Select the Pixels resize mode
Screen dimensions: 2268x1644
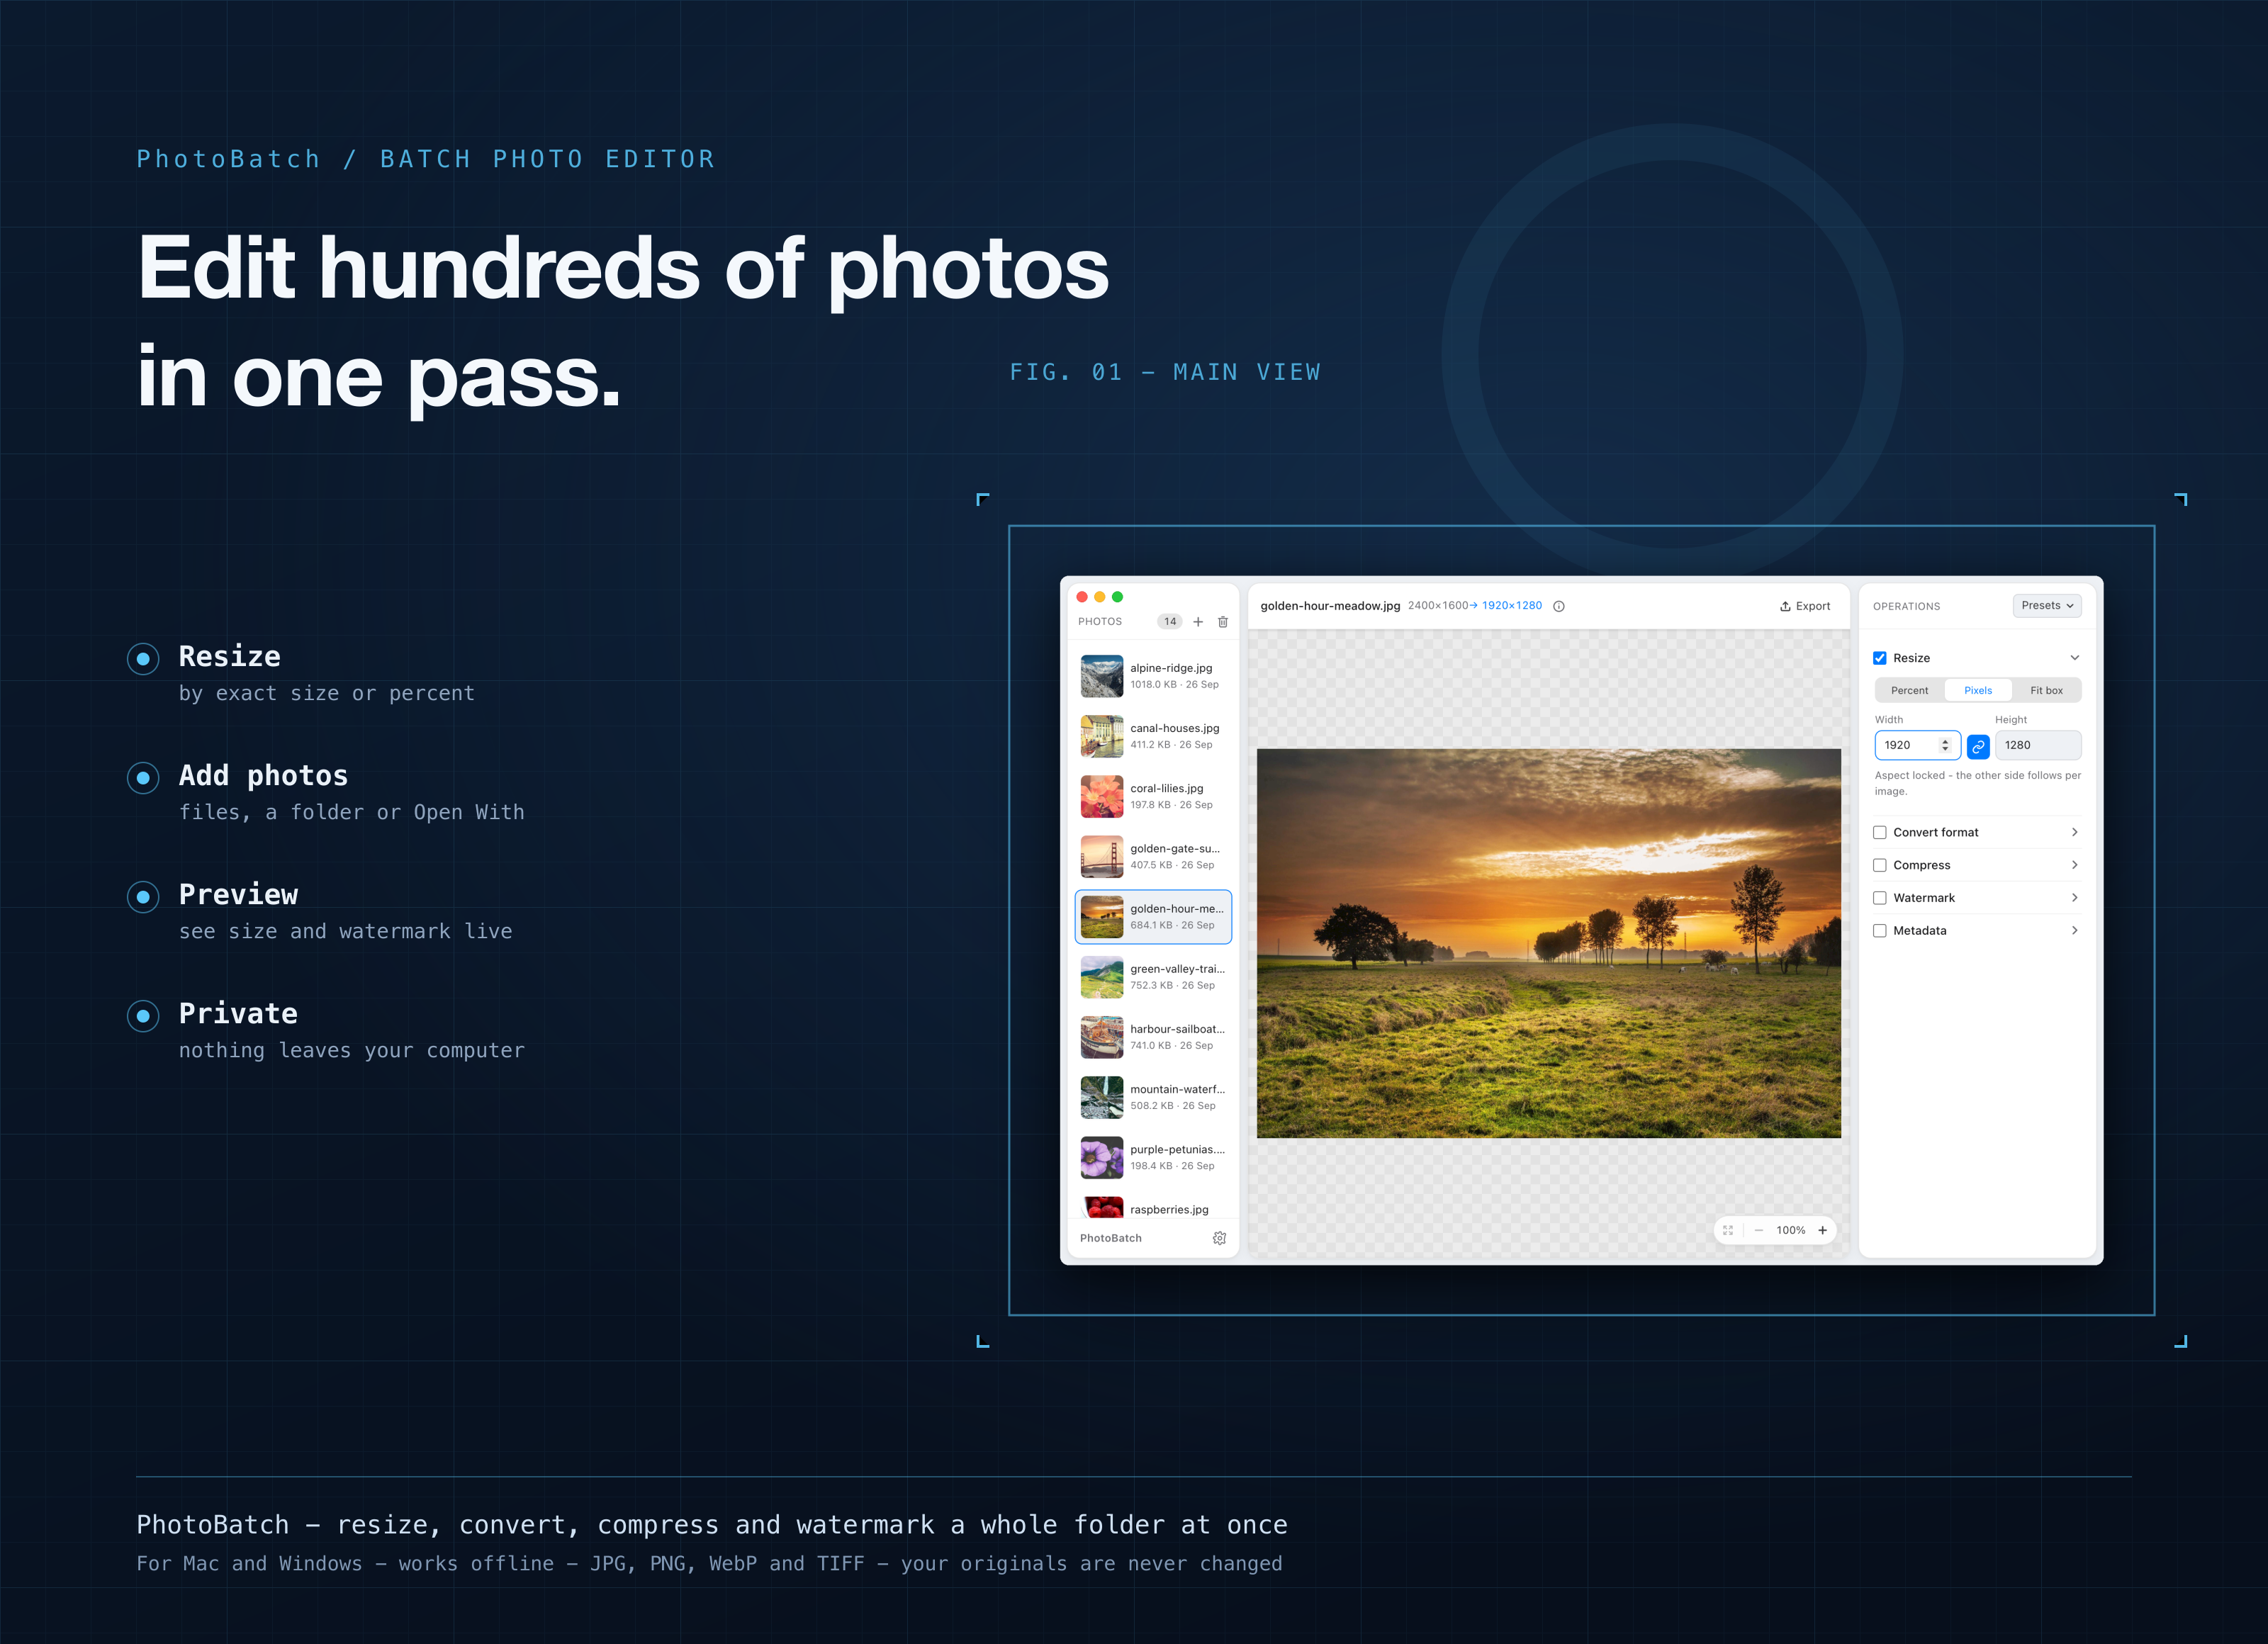(1978, 690)
